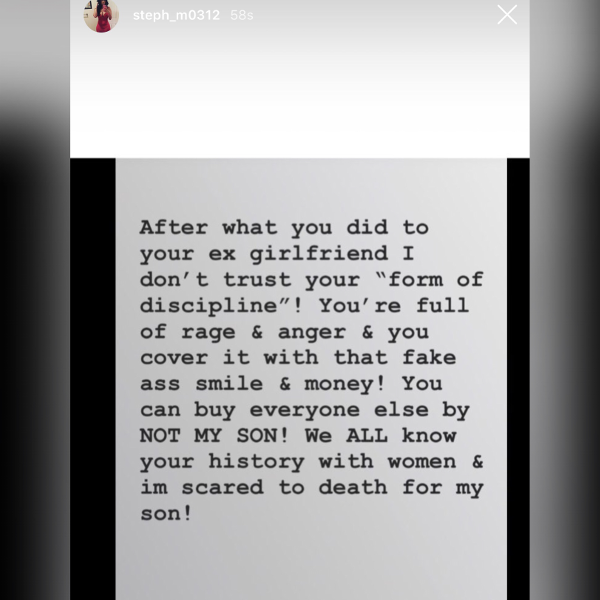Click the words "your ex girlfriend I"
The height and width of the screenshot is (600, 600).
[x=277, y=254]
